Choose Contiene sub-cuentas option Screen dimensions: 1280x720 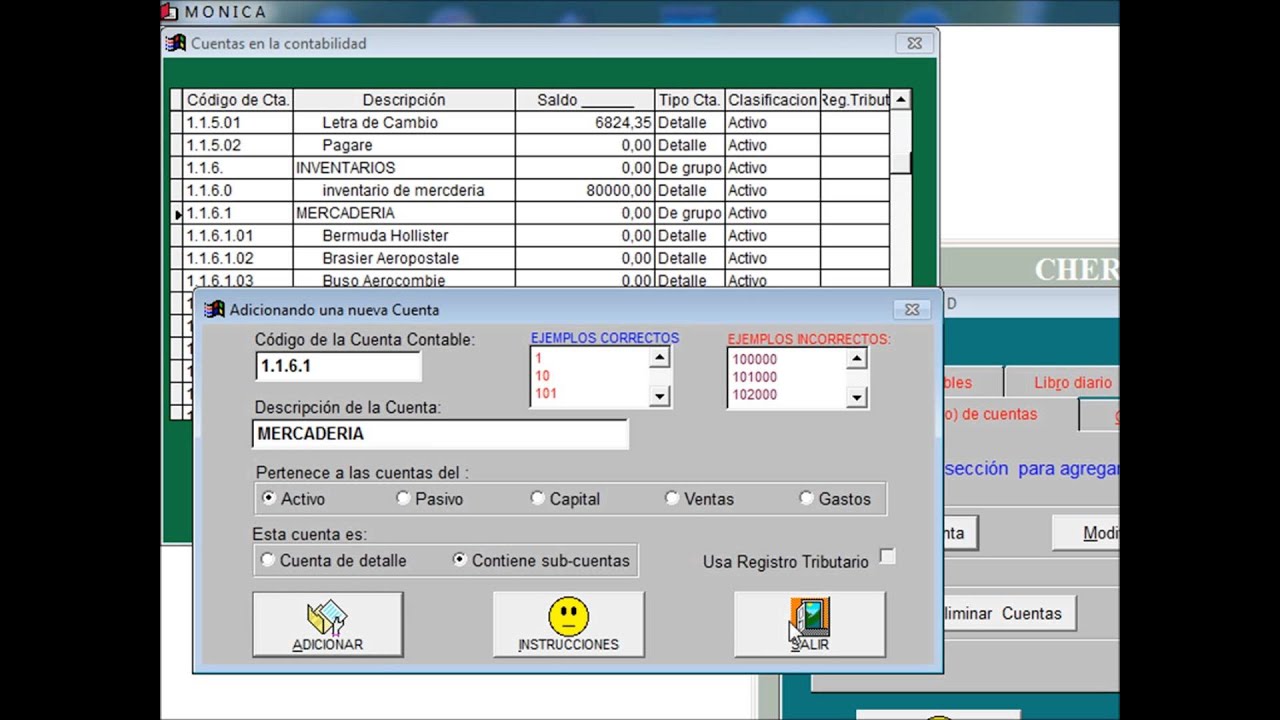459,560
